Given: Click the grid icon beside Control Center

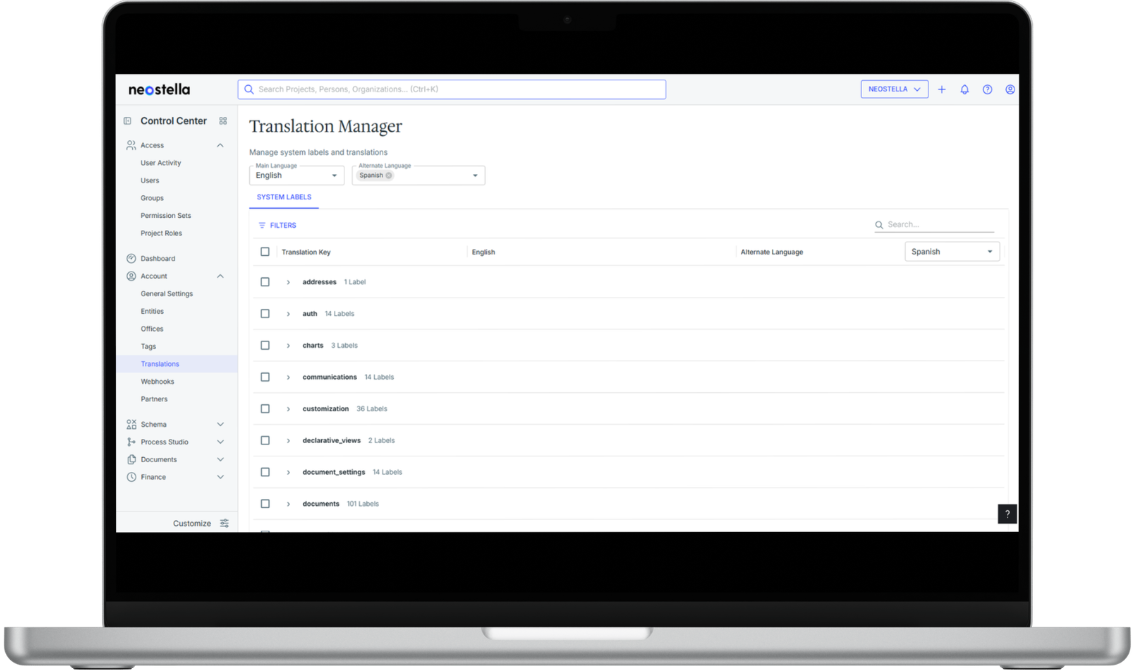Looking at the screenshot, I should tap(223, 121).
